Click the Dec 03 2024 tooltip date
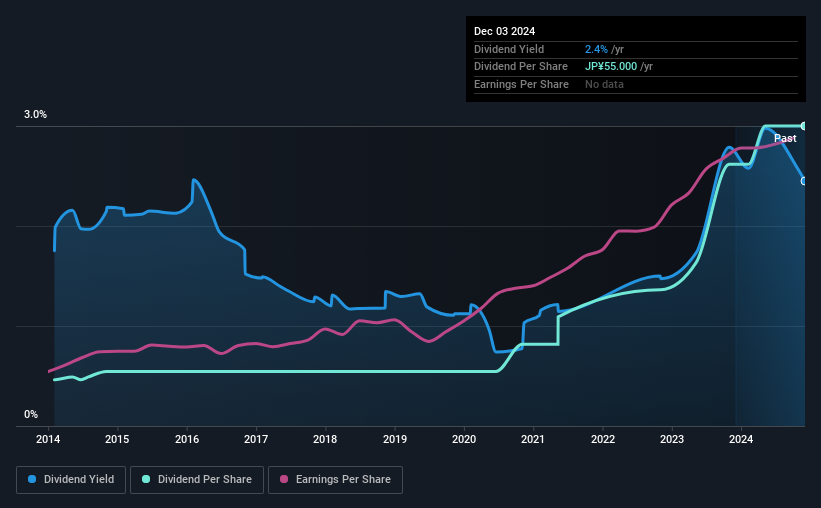The image size is (821, 508). point(504,31)
